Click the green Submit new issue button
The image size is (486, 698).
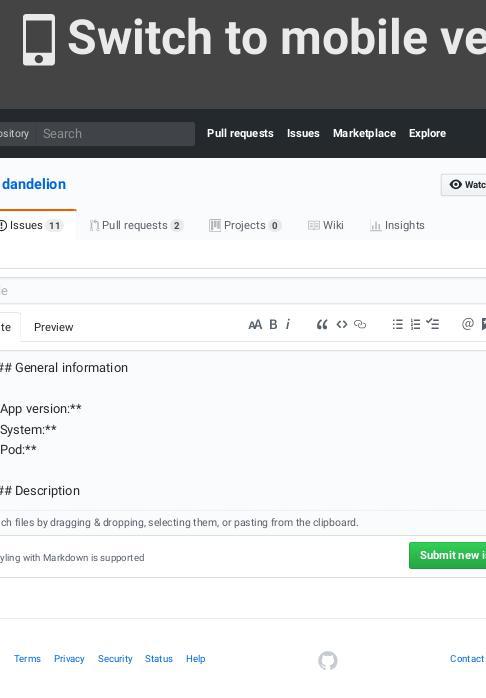447,556
